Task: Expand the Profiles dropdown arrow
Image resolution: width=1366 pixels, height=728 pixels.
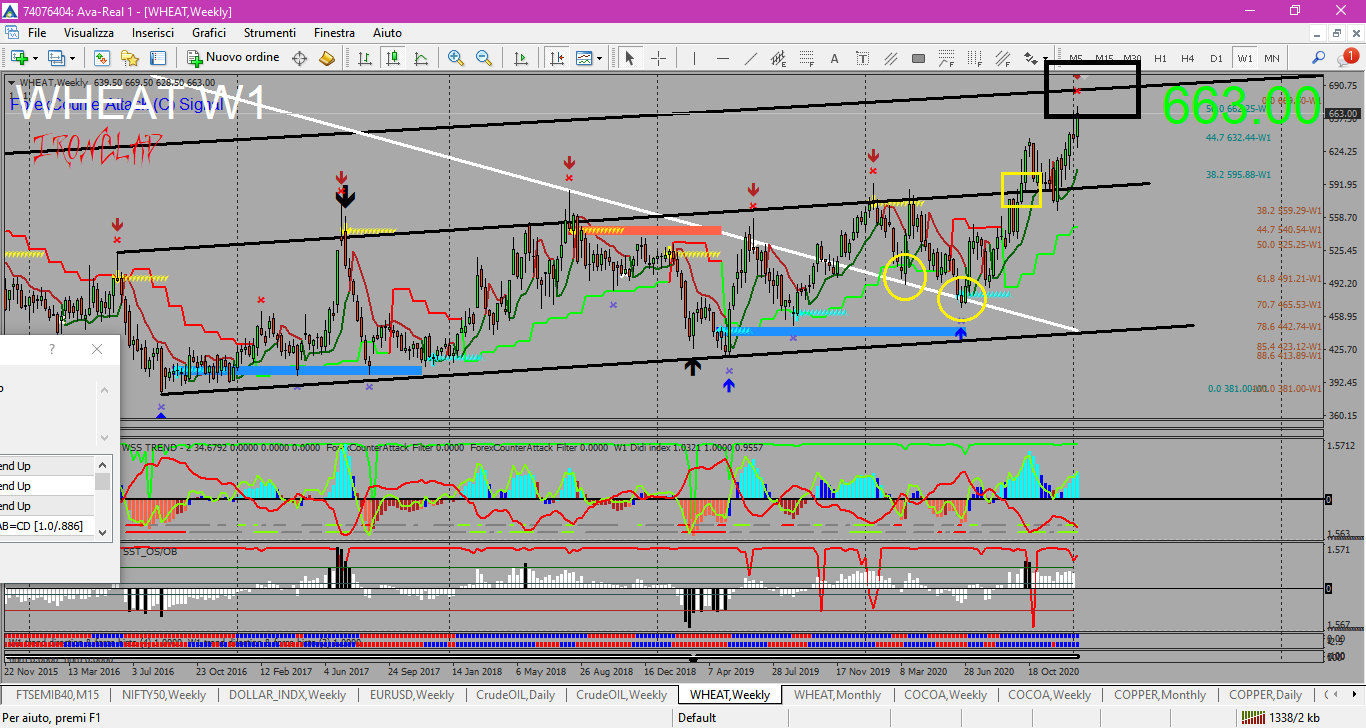Action: point(72,58)
